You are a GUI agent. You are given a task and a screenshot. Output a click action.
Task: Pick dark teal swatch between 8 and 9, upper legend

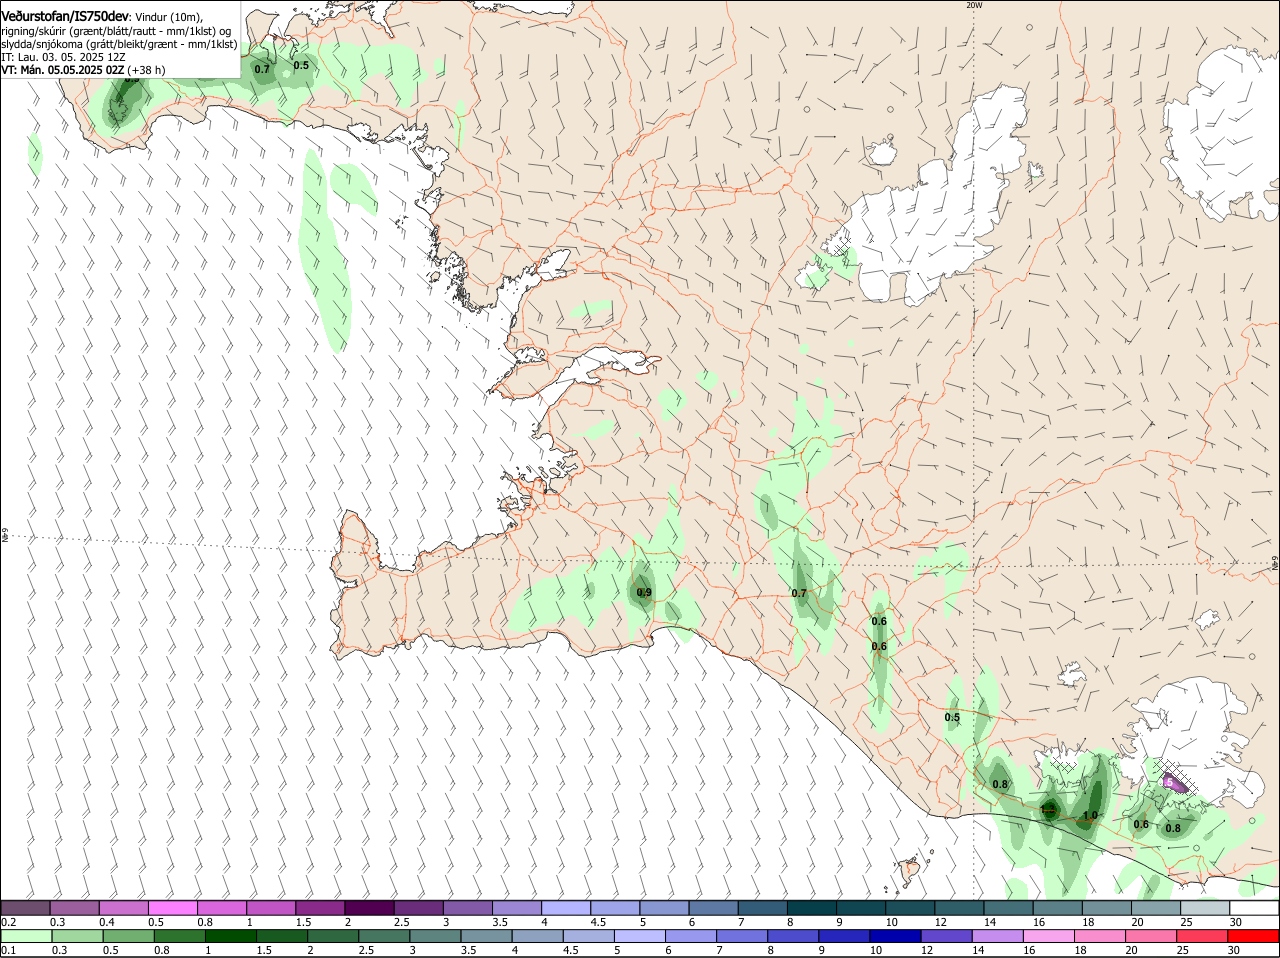pos(811,907)
